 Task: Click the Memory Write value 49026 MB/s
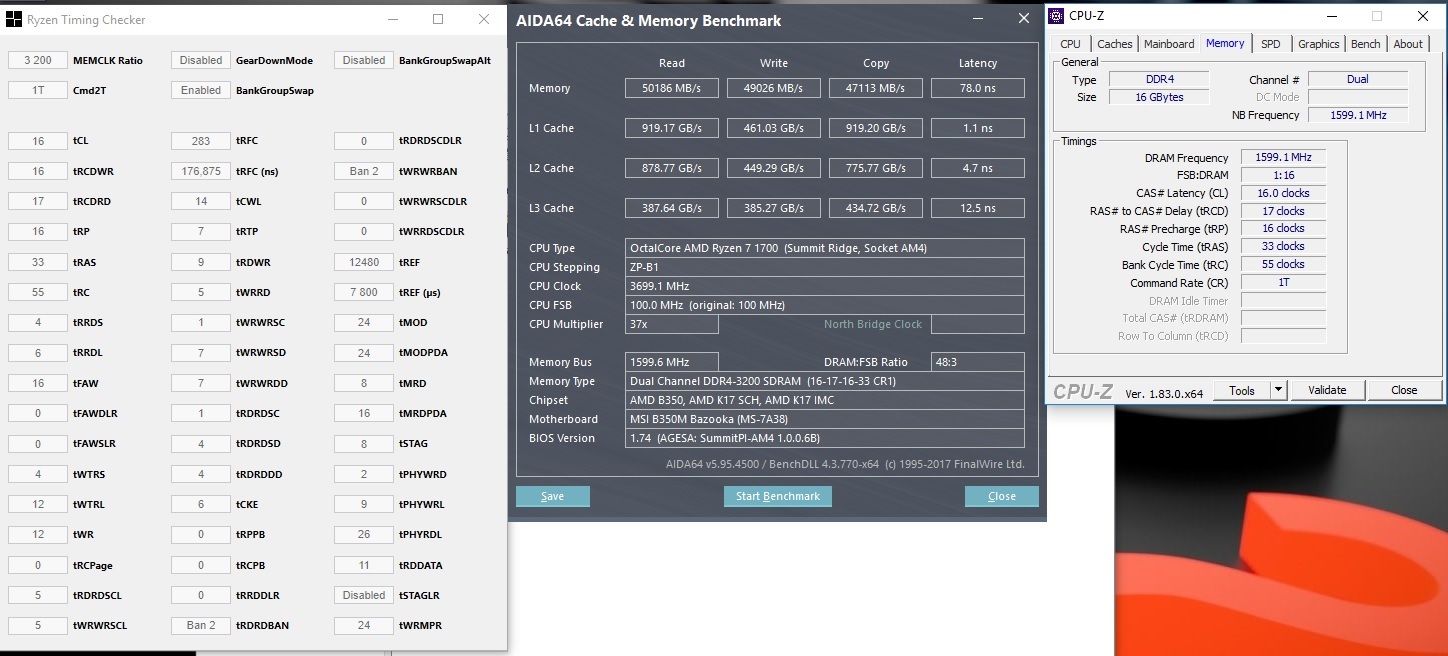coord(774,88)
